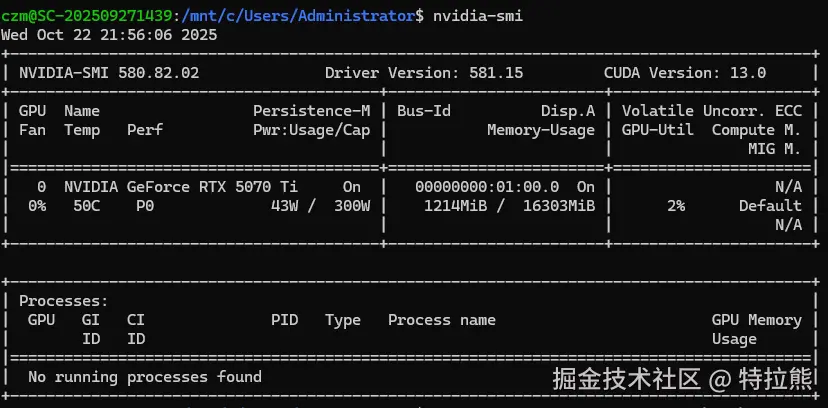Click the date line Wed Oct 22
This screenshot has width=828, height=408.
tap(109, 34)
